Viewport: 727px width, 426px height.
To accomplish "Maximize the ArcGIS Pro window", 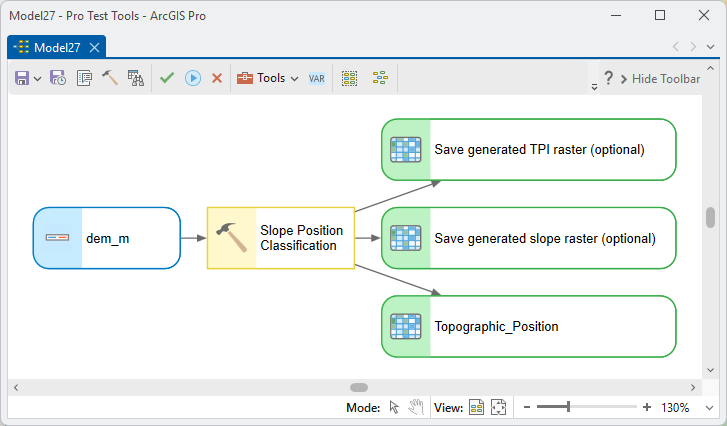I will [660, 15].
